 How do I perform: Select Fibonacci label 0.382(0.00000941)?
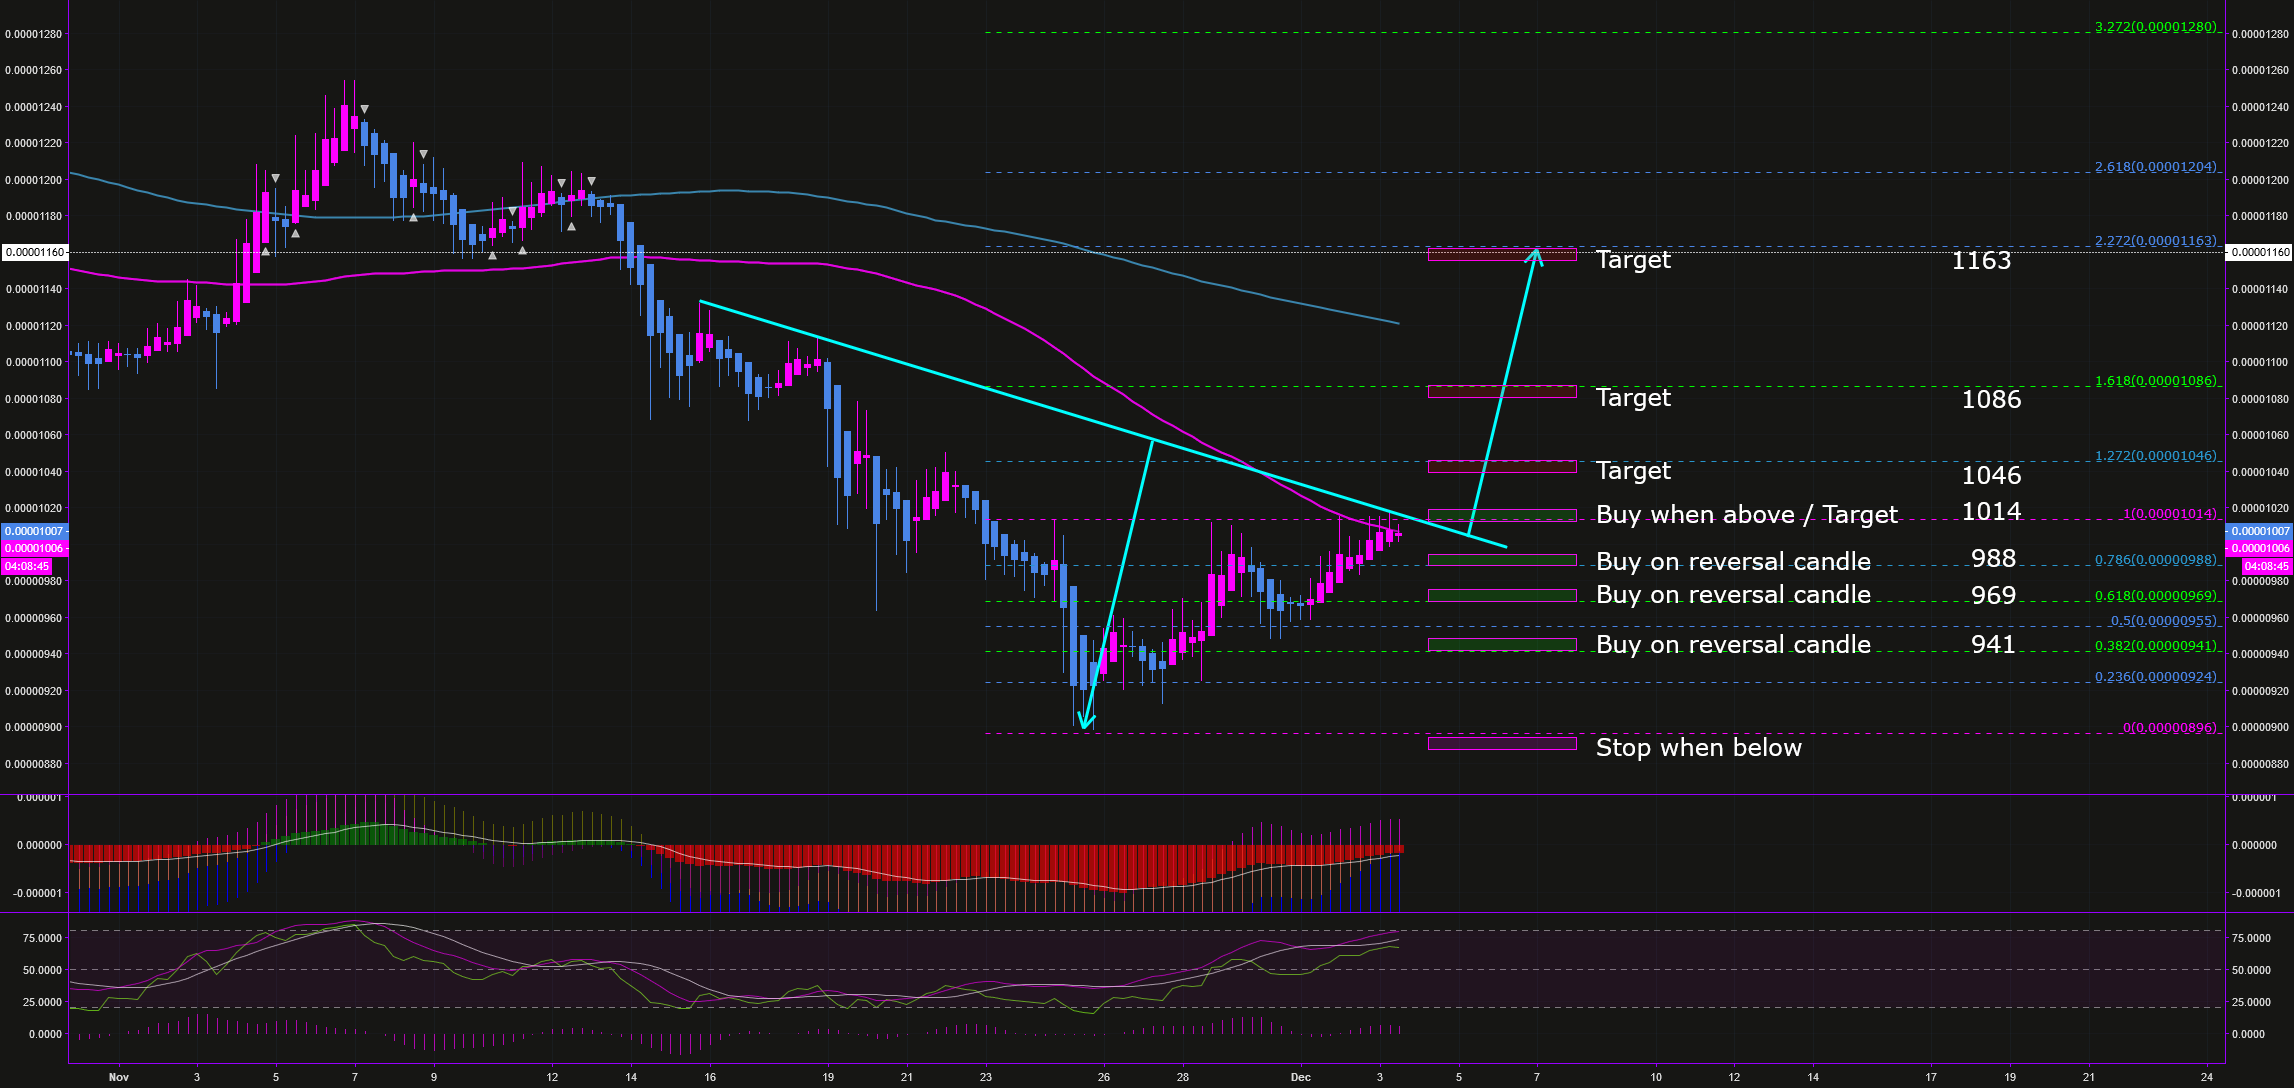(2155, 646)
